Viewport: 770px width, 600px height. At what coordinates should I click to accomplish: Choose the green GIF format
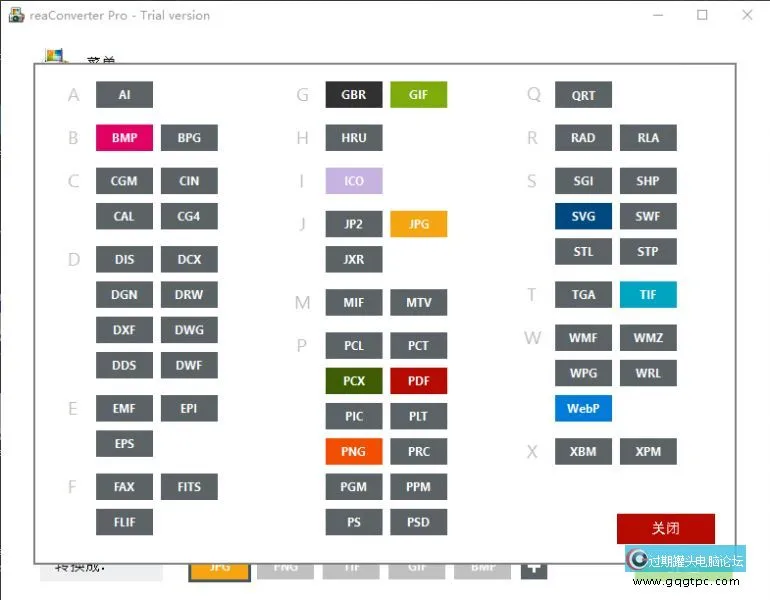tap(418, 95)
